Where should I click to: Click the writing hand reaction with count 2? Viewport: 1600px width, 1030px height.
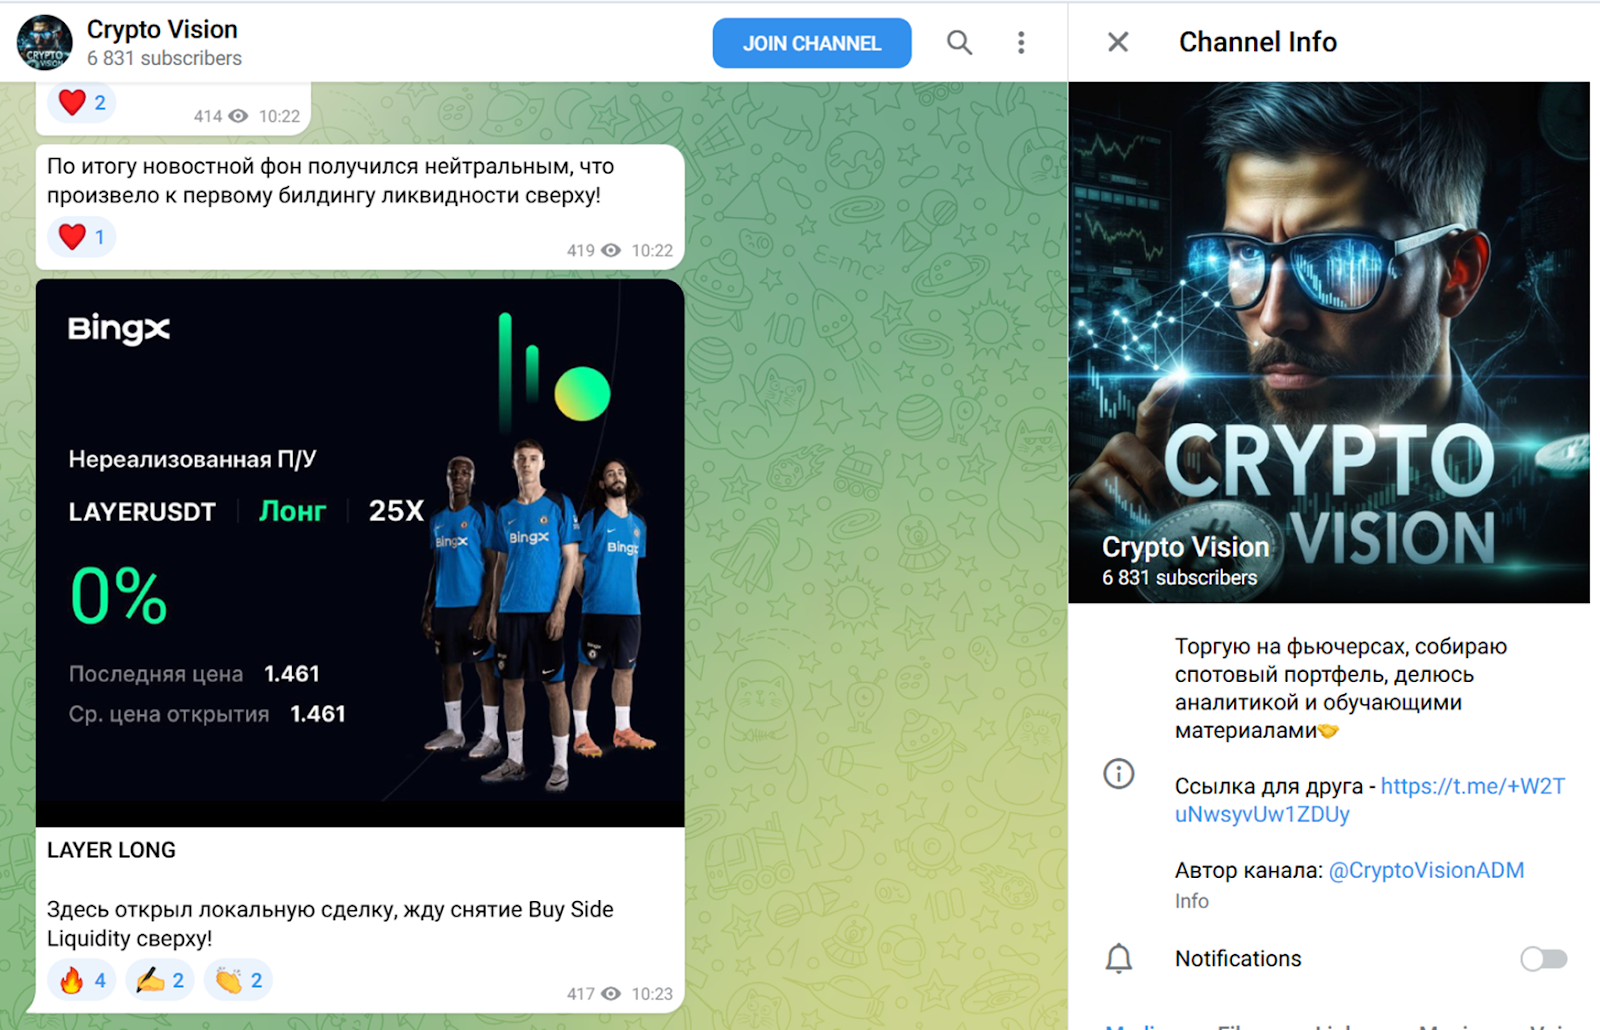click(160, 980)
